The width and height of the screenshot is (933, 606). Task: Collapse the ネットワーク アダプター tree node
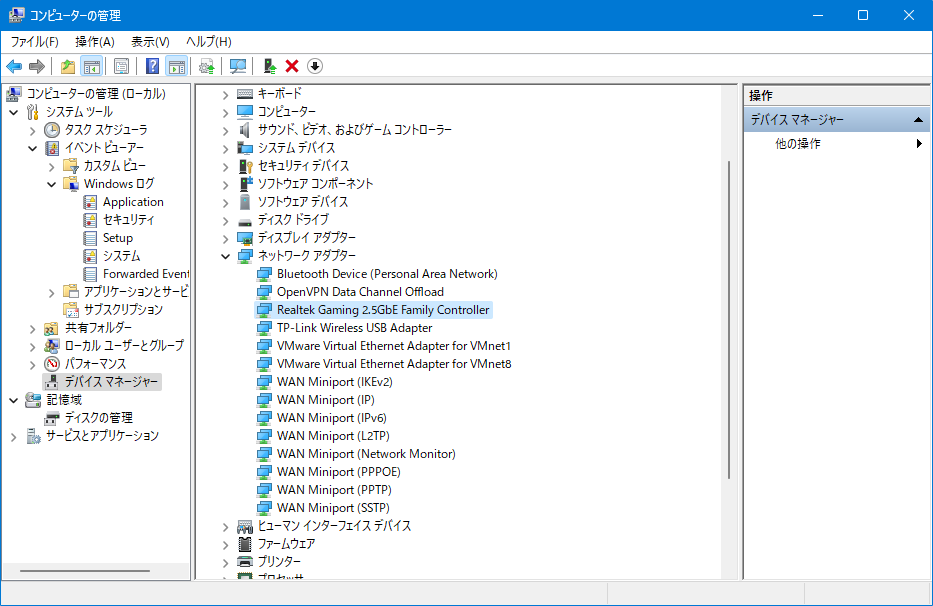pos(225,256)
